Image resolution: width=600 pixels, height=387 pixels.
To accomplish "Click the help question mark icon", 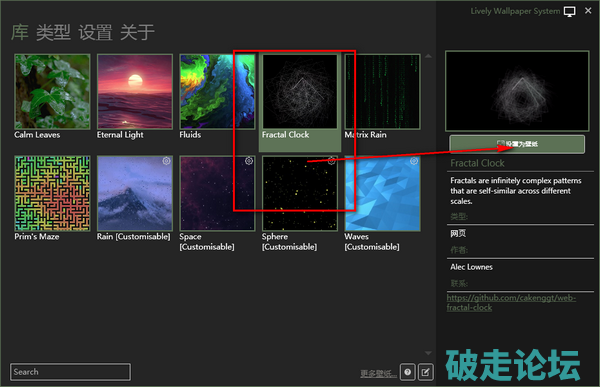I will click(408, 372).
